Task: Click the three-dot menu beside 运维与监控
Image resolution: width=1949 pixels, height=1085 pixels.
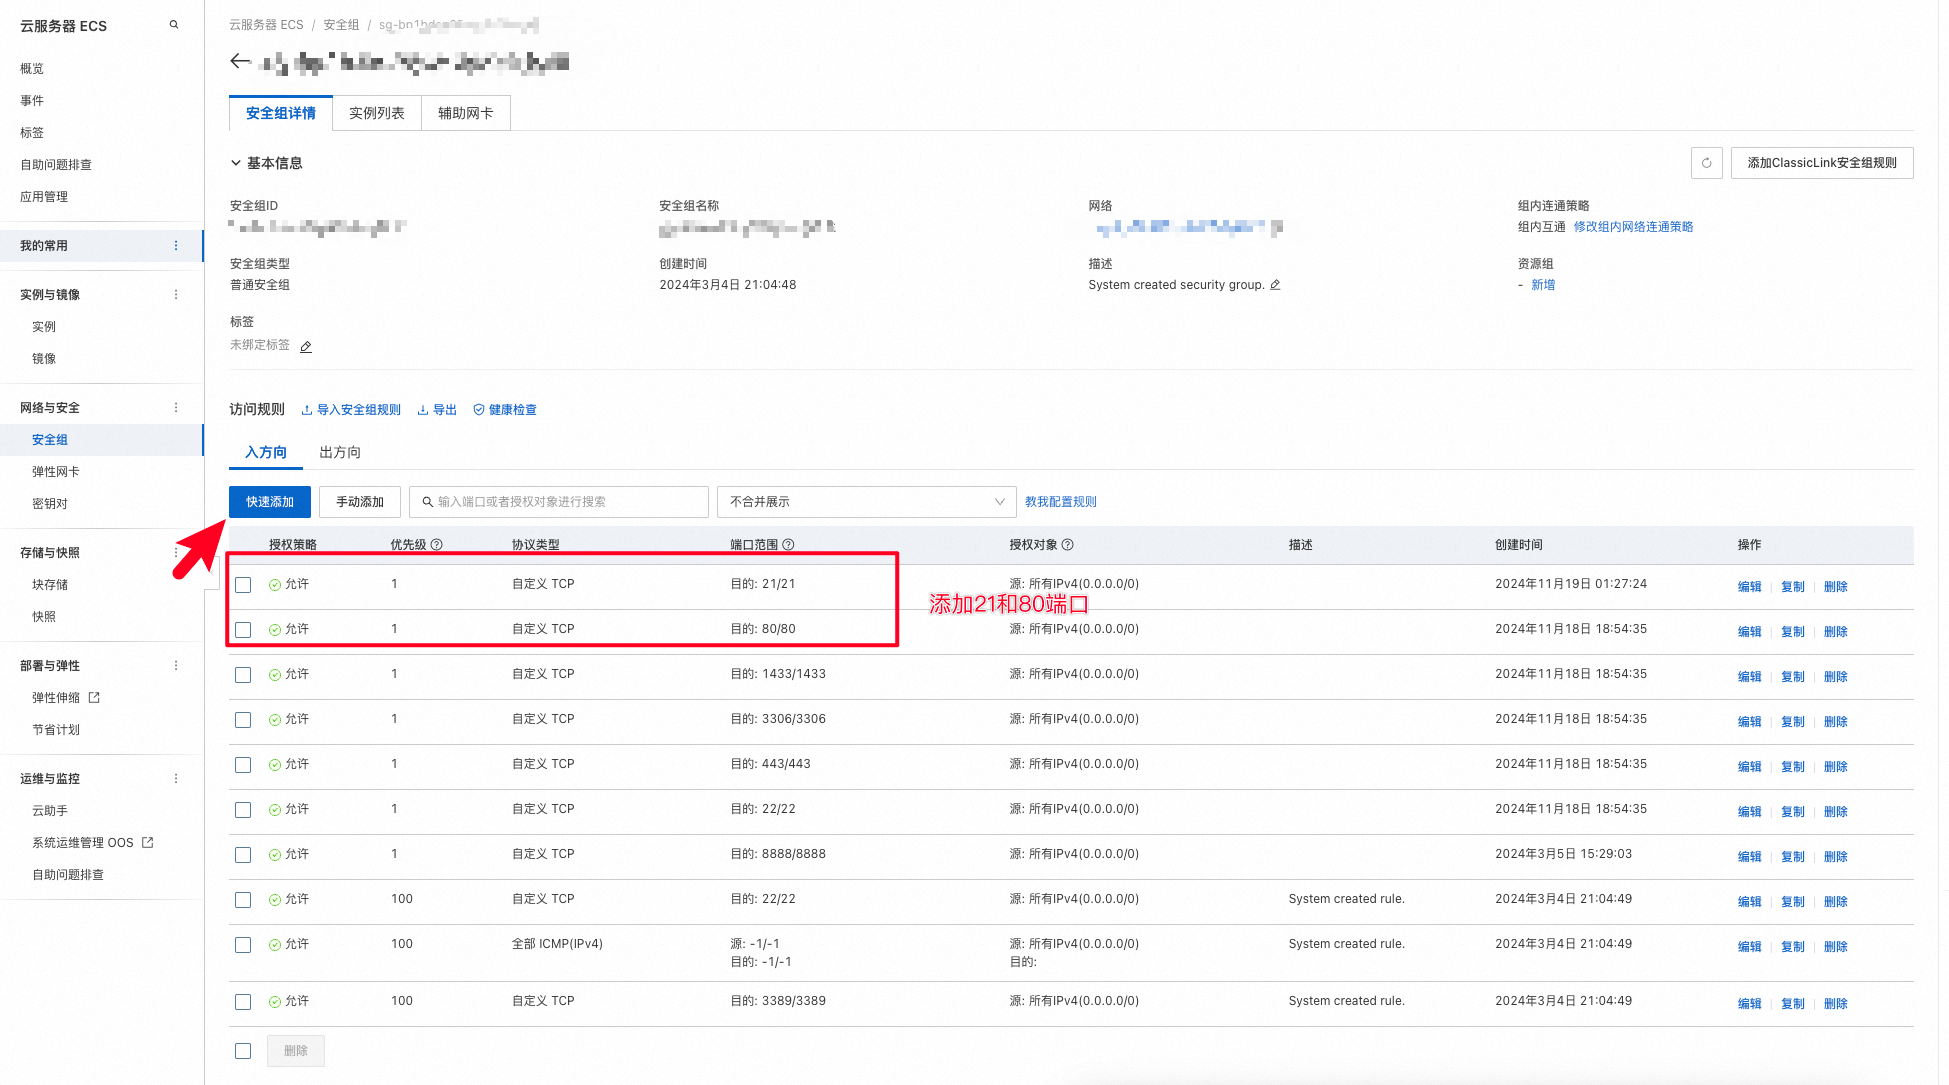Action: click(x=176, y=779)
